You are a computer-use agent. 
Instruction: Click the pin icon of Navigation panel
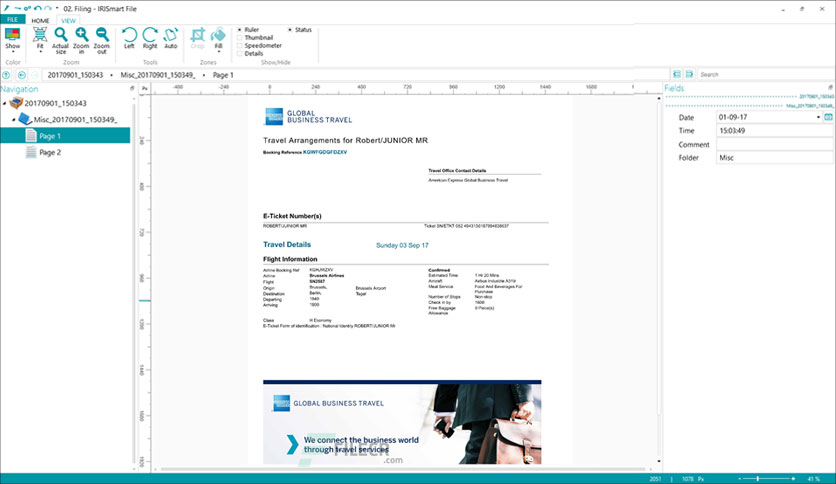(132, 88)
